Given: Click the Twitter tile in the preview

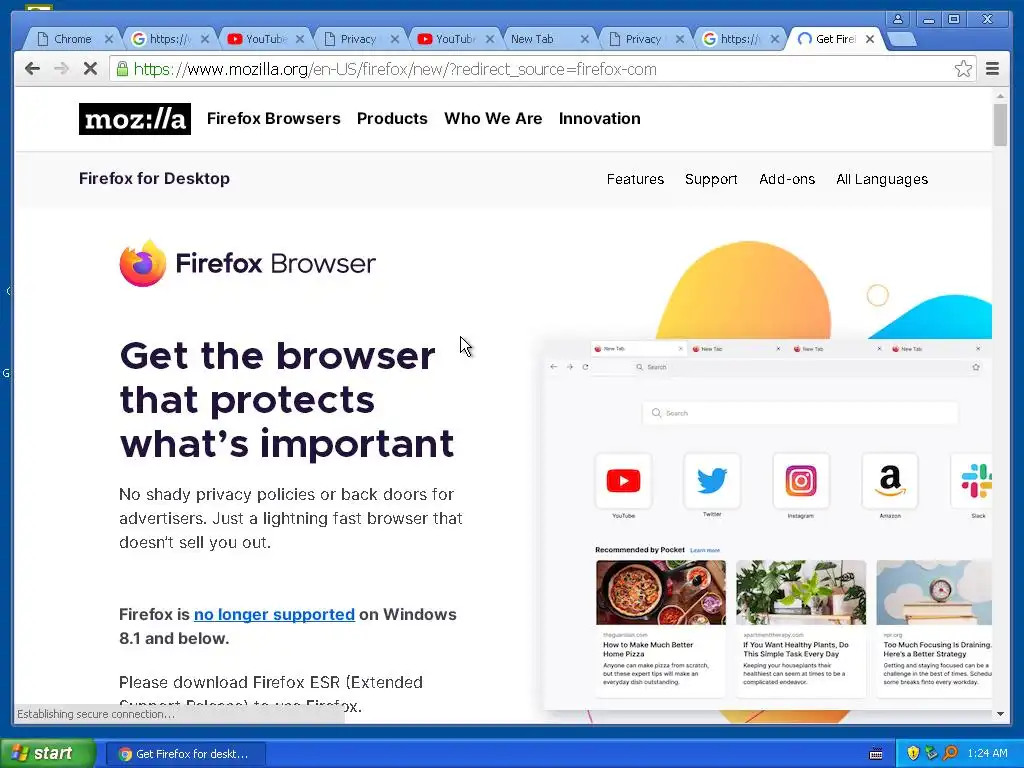Looking at the screenshot, I should pyautogui.click(x=712, y=481).
